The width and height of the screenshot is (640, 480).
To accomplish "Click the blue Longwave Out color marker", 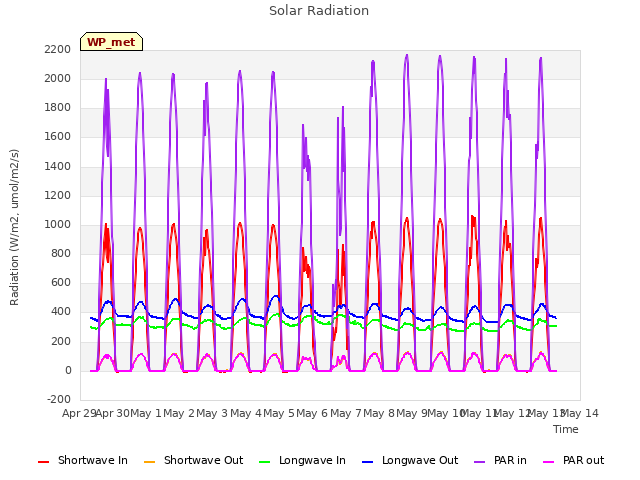I will click(x=367, y=462).
